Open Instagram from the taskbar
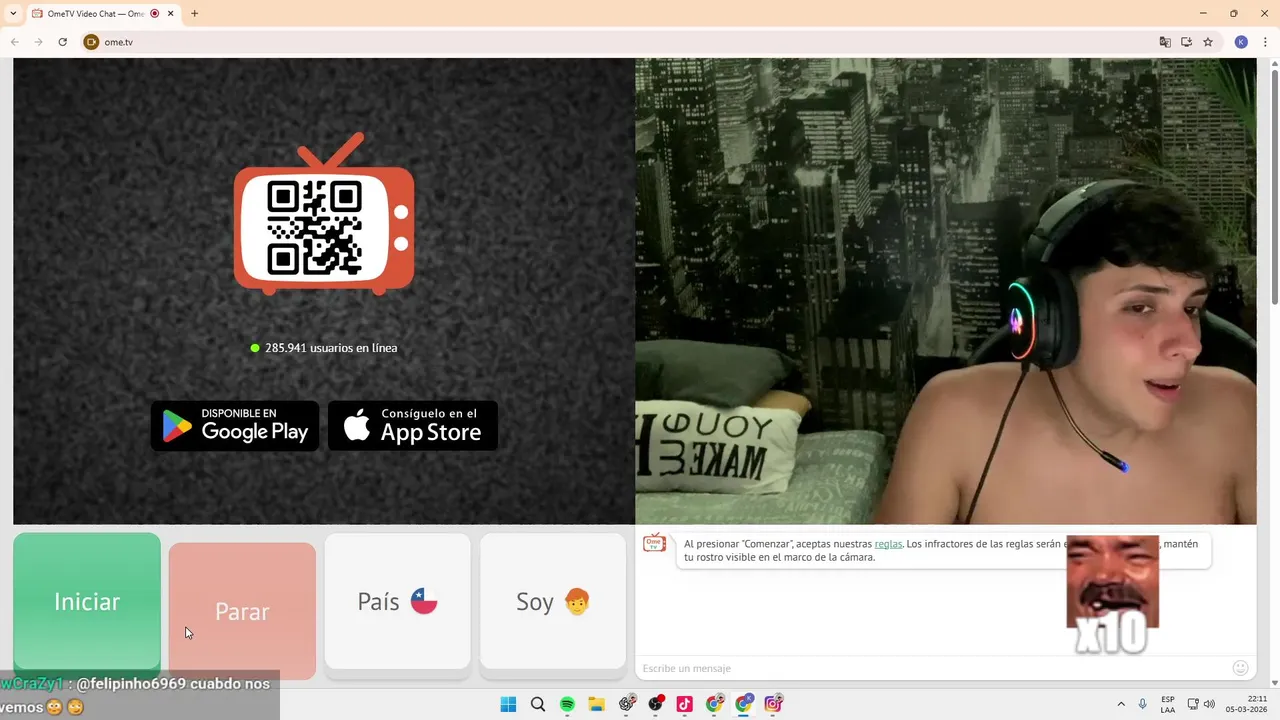Viewport: 1280px width, 720px height. tap(773, 704)
